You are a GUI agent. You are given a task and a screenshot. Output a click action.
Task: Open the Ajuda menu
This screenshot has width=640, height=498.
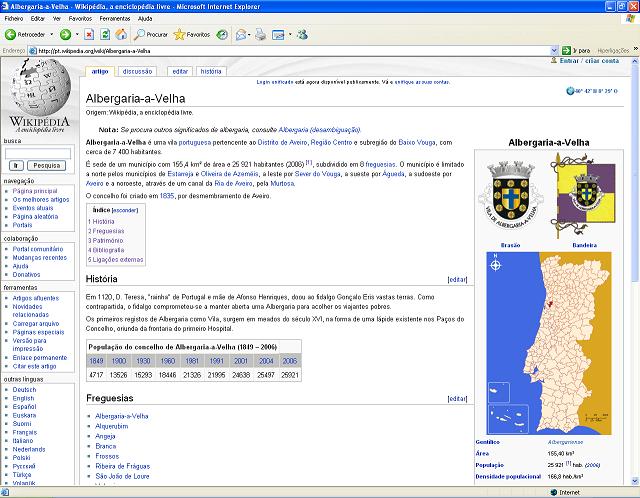pyautogui.click(x=145, y=18)
